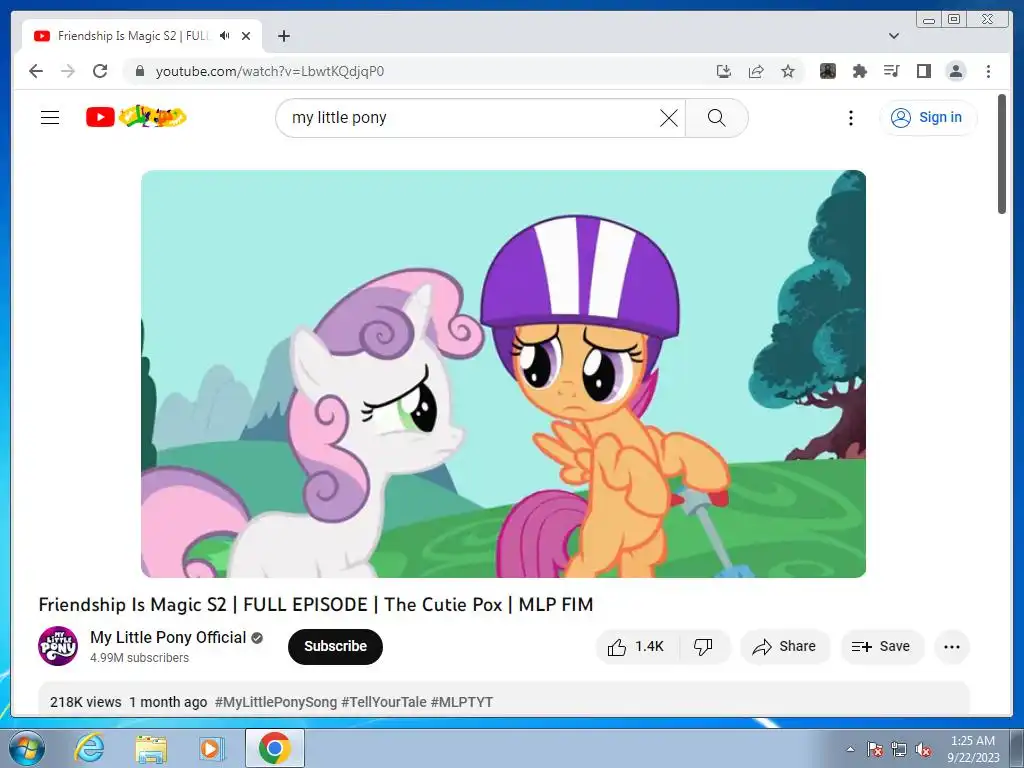Open My Little Pony Official channel
1024x768 pixels.
pos(168,637)
